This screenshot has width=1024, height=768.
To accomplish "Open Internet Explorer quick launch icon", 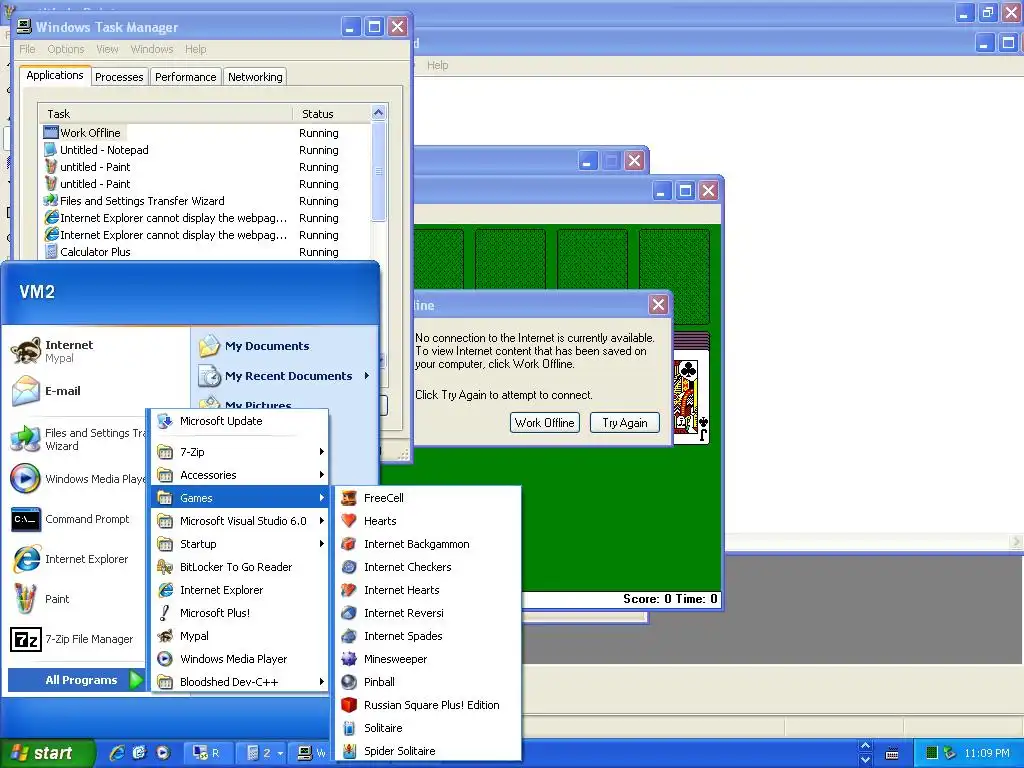I will [x=116, y=753].
